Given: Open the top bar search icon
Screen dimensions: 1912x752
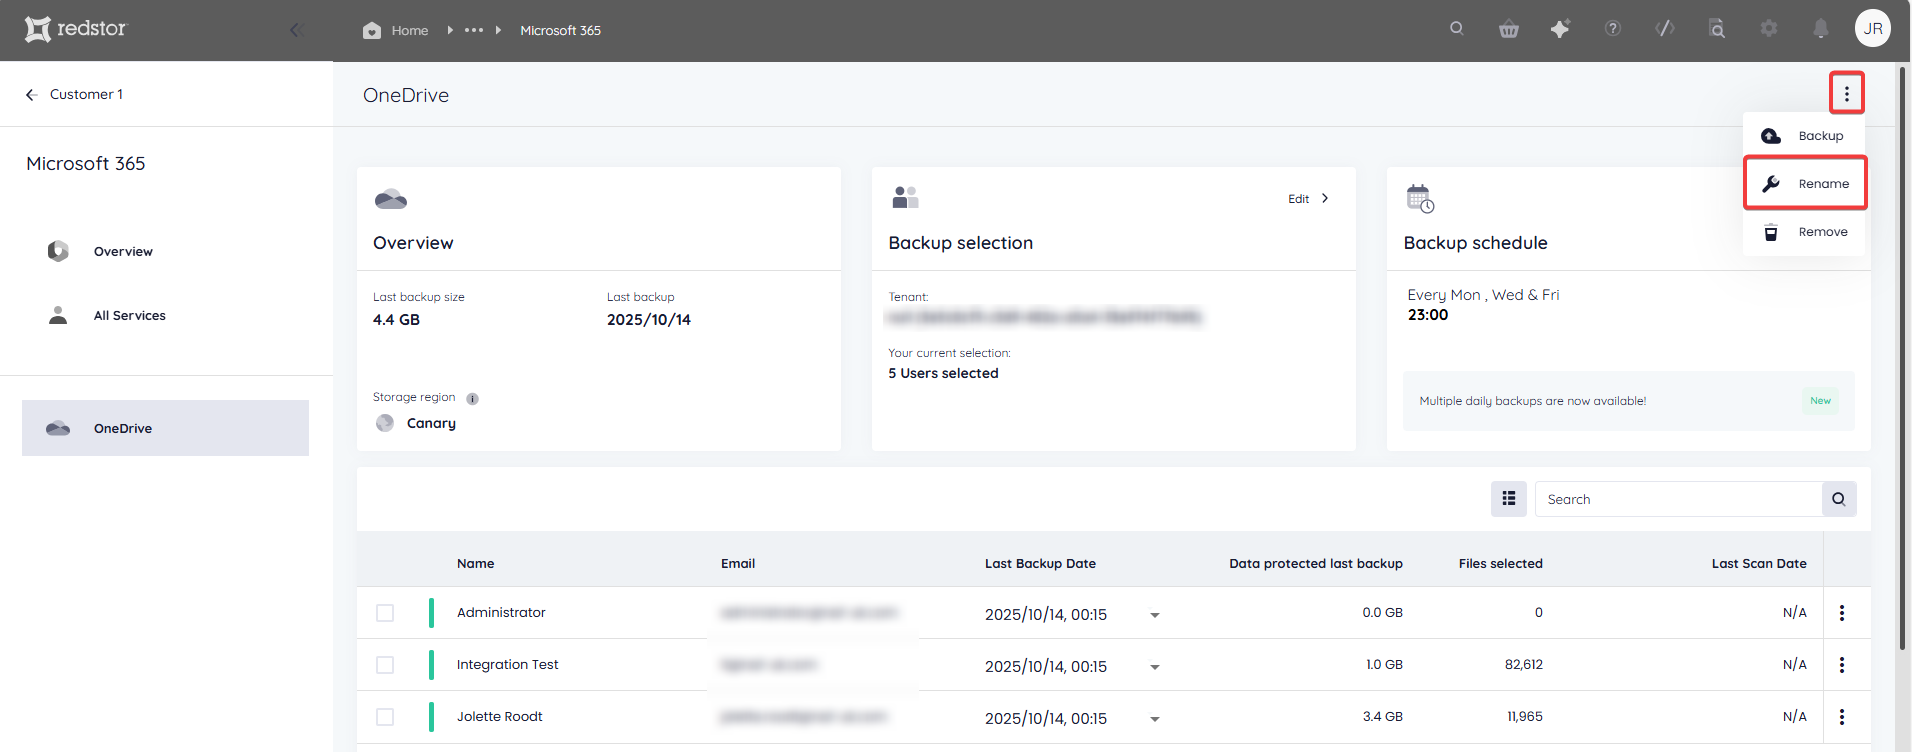Looking at the screenshot, I should (x=1457, y=28).
